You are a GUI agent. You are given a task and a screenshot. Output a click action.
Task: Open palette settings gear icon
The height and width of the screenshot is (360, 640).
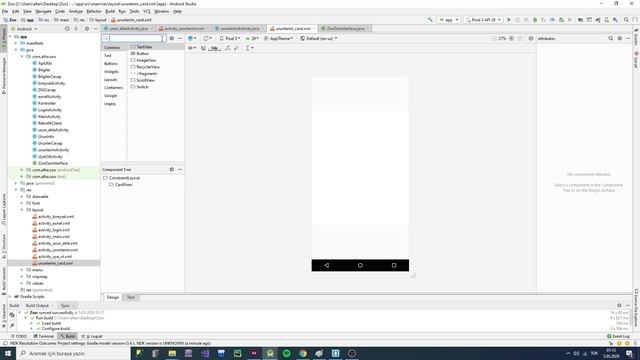point(171,38)
